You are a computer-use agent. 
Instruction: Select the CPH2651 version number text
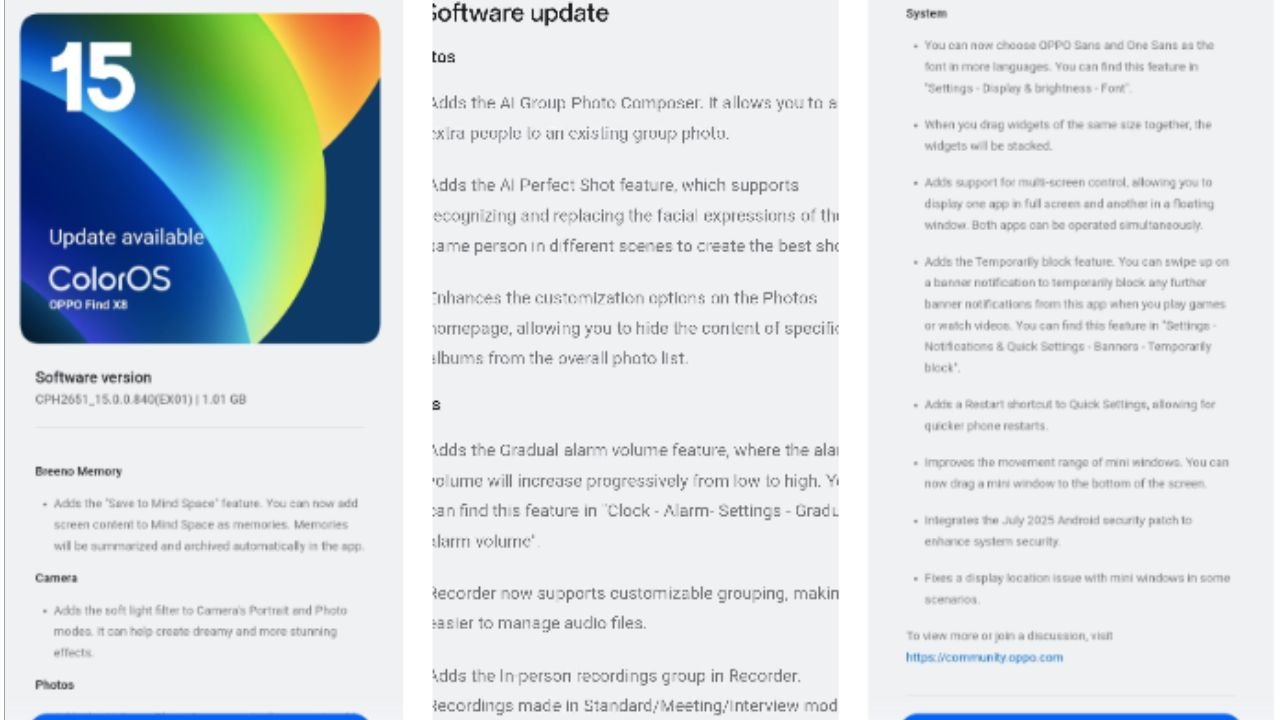pyautogui.click(x=140, y=399)
